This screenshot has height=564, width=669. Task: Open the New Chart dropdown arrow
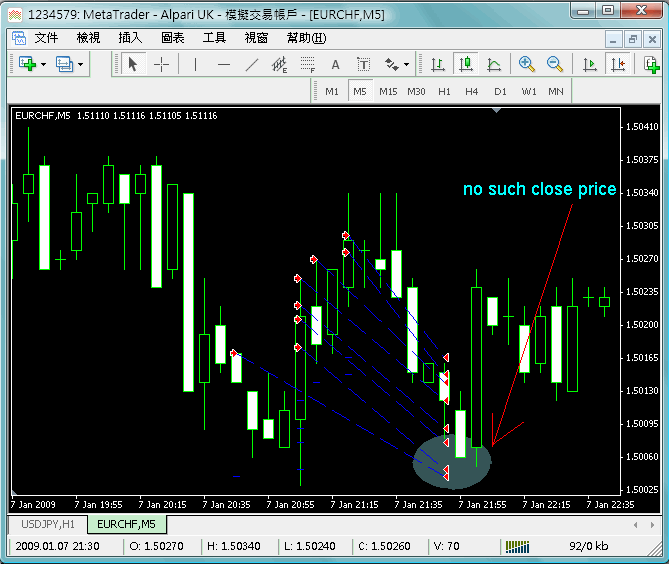coord(44,65)
